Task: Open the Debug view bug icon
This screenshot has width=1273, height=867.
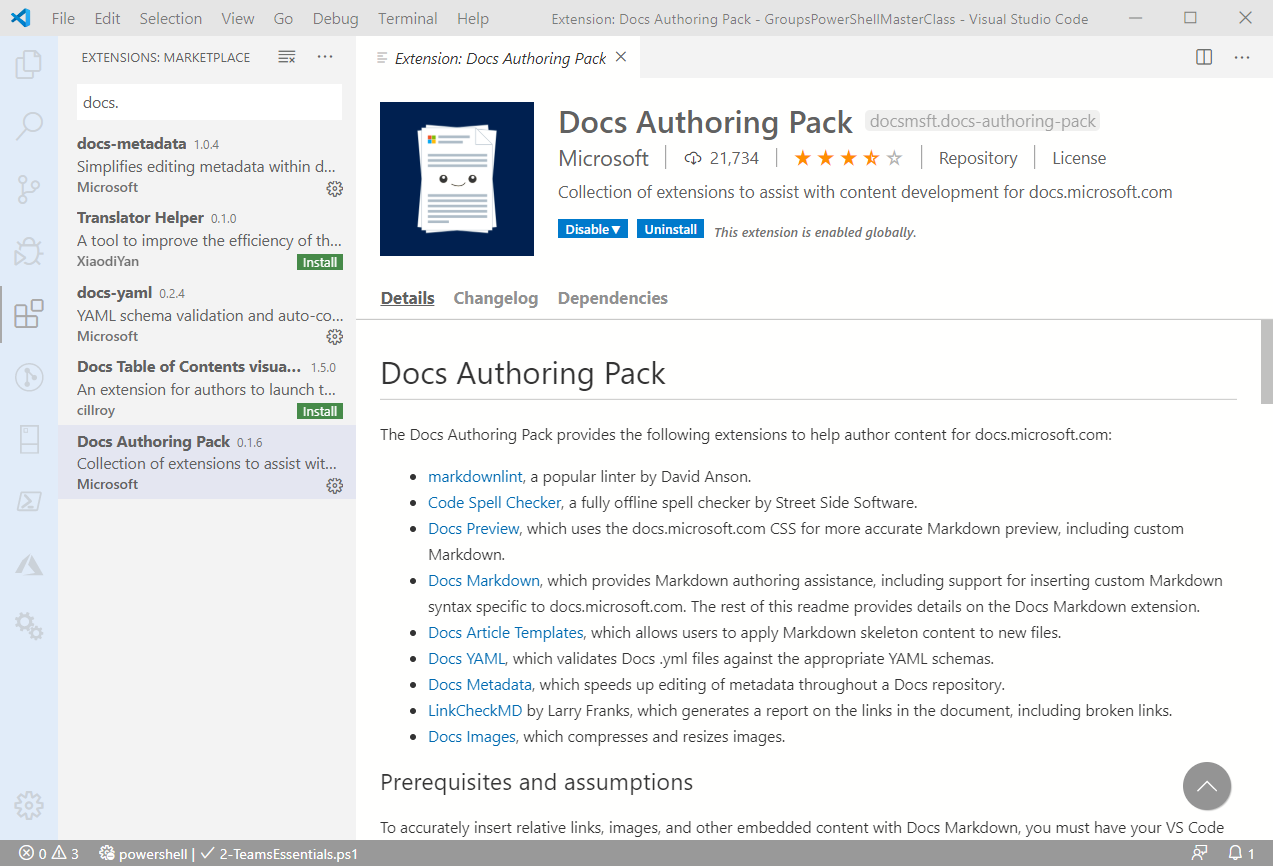Action: point(29,251)
